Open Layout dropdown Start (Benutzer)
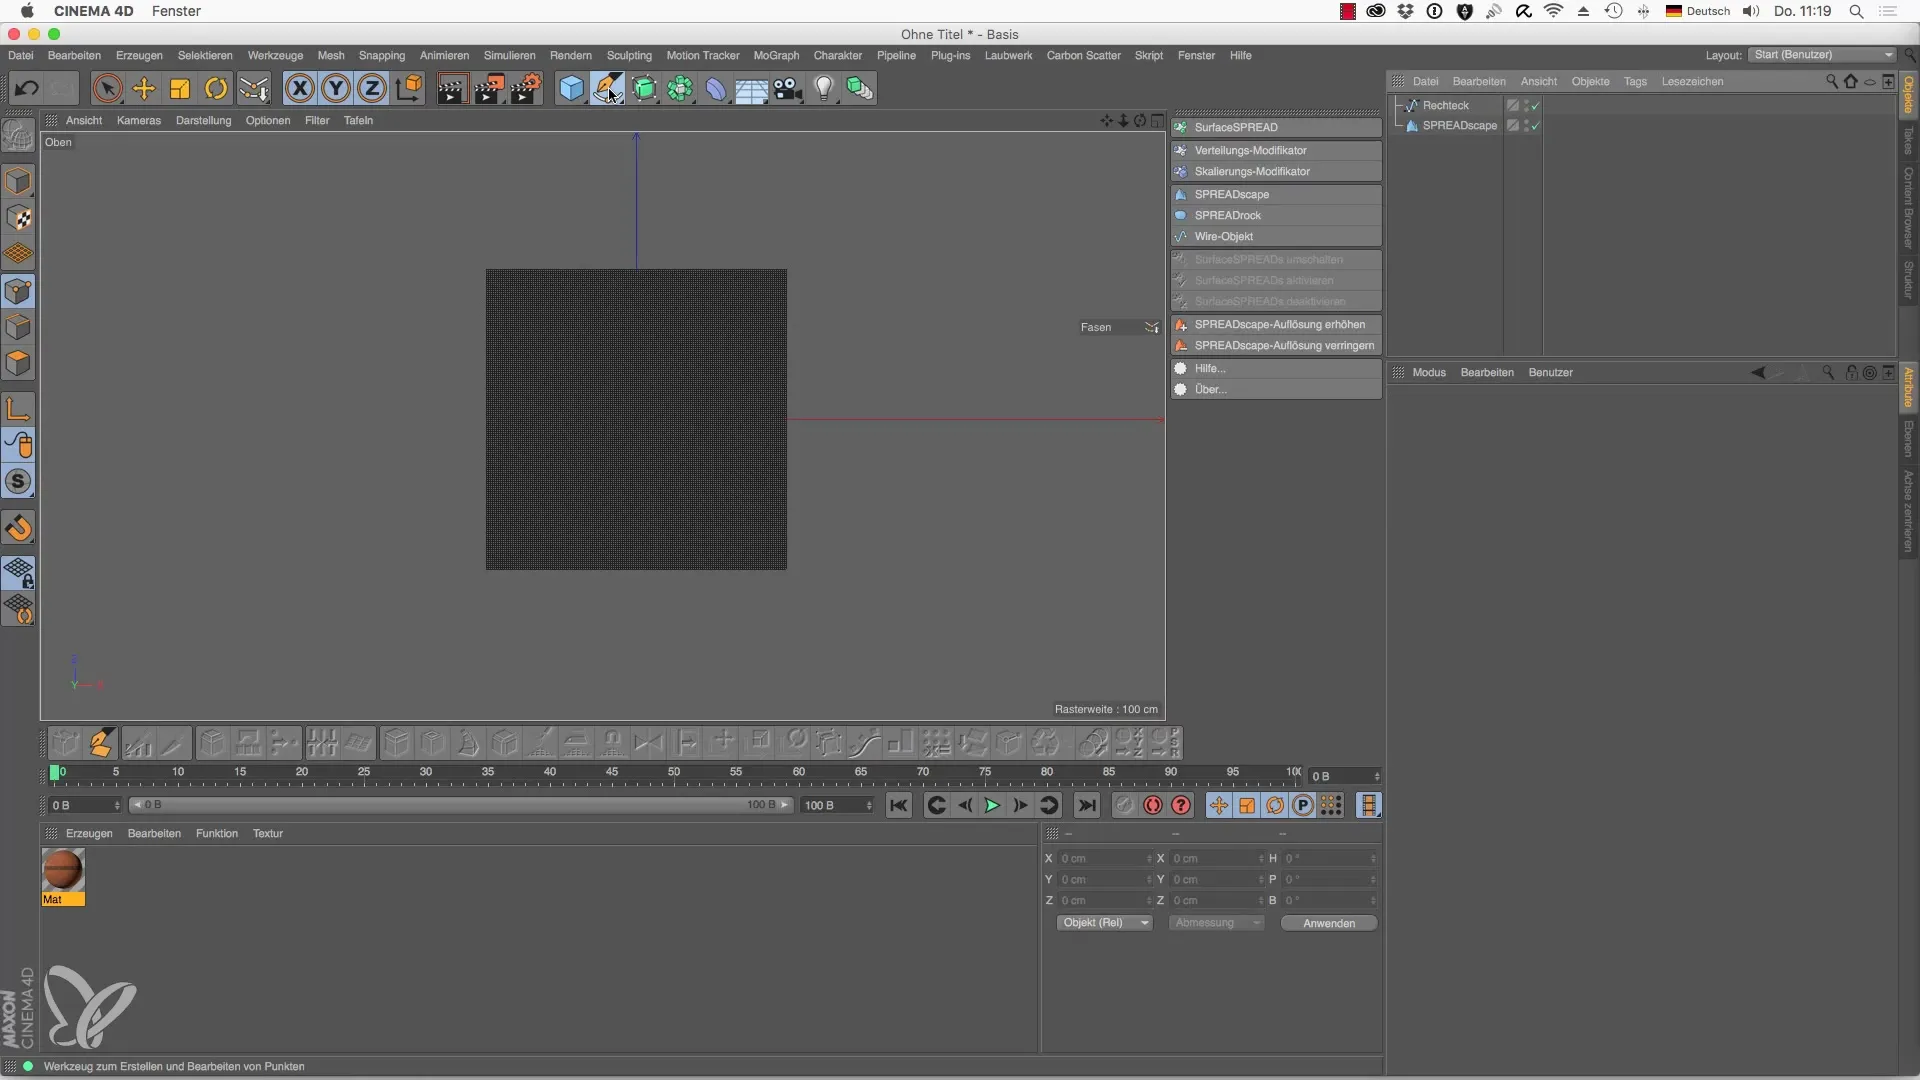Viewport: 1920px width, 1080px height. [1823, 55]
